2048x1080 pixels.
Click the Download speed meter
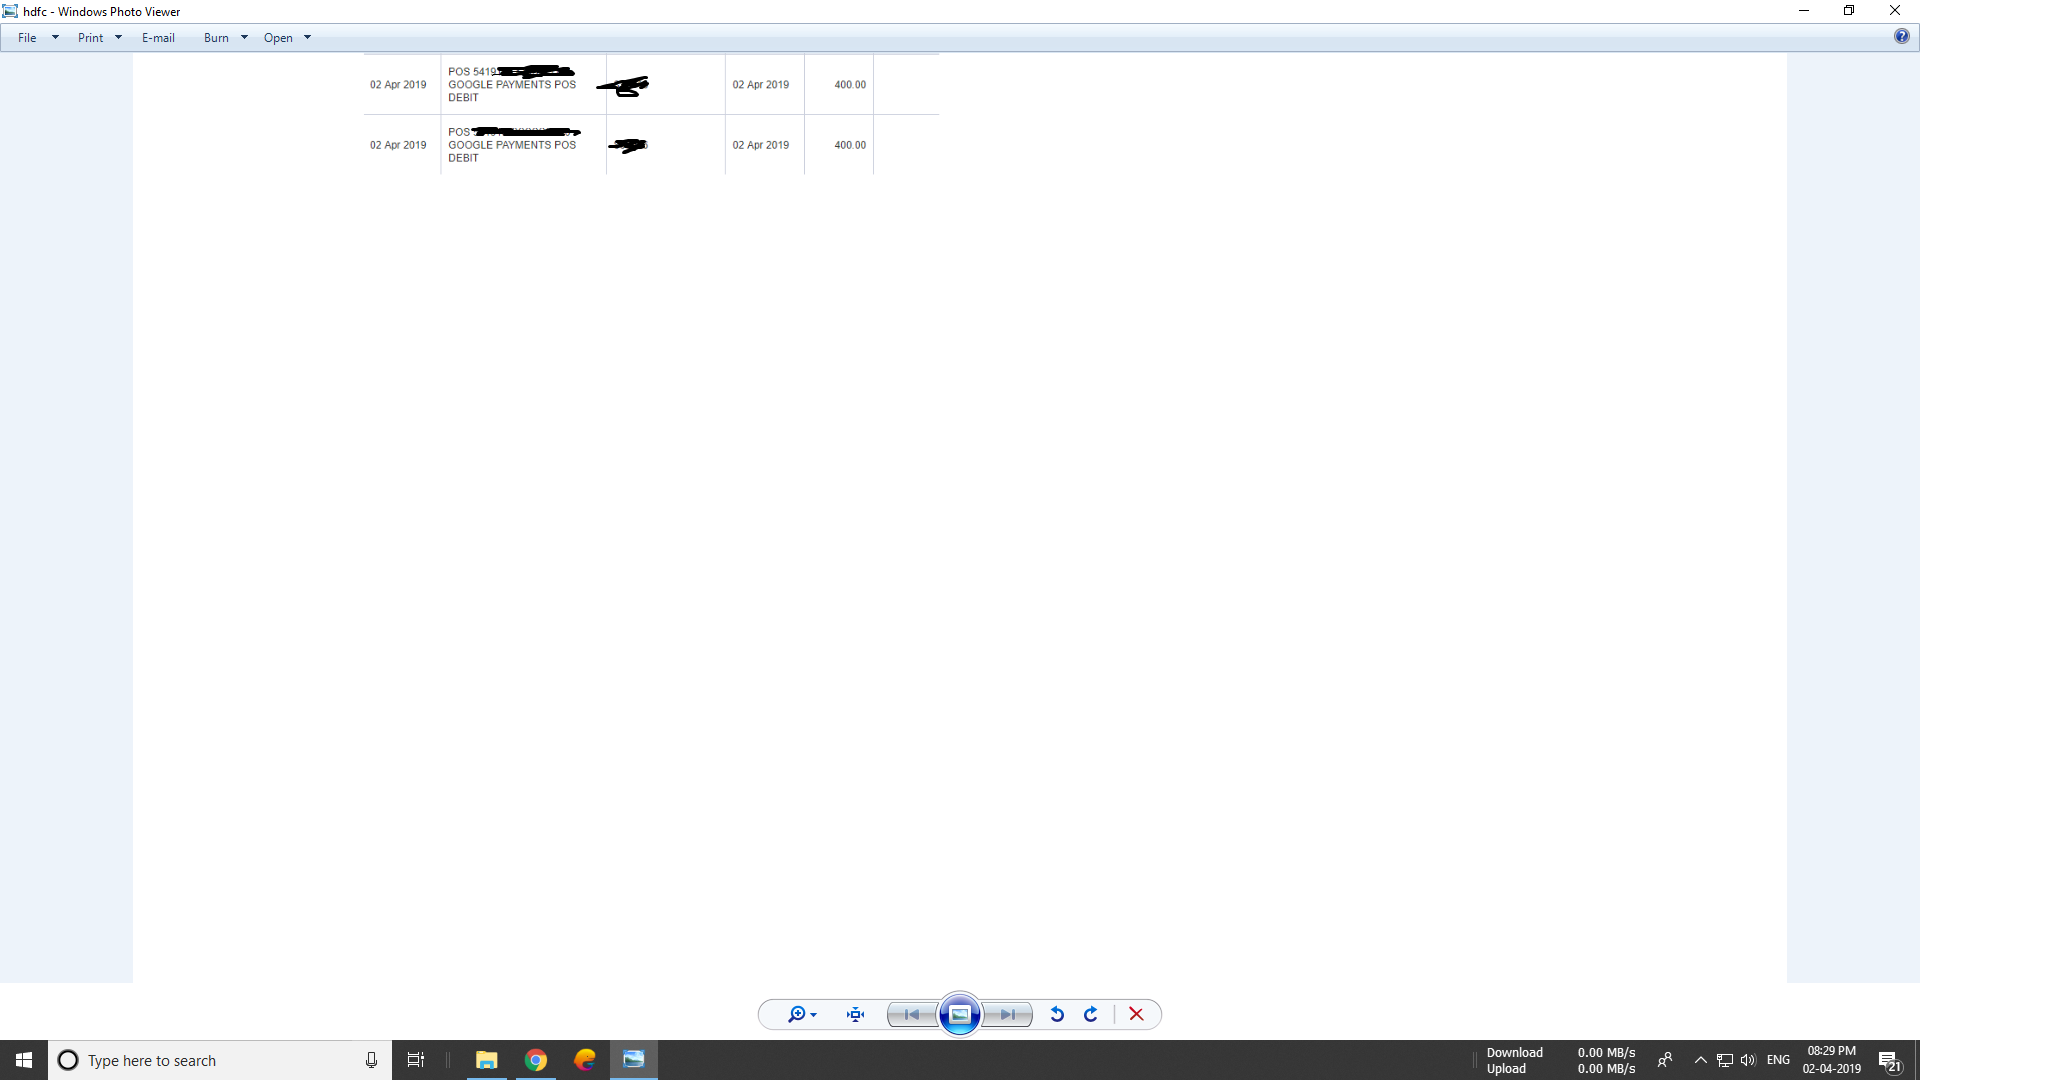point(1560,1052)
